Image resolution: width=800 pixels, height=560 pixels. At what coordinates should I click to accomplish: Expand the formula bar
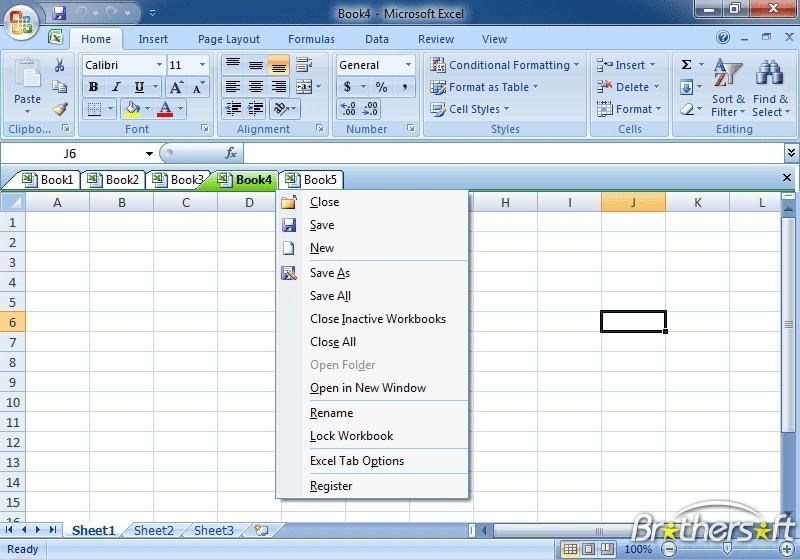coord(791,152)
